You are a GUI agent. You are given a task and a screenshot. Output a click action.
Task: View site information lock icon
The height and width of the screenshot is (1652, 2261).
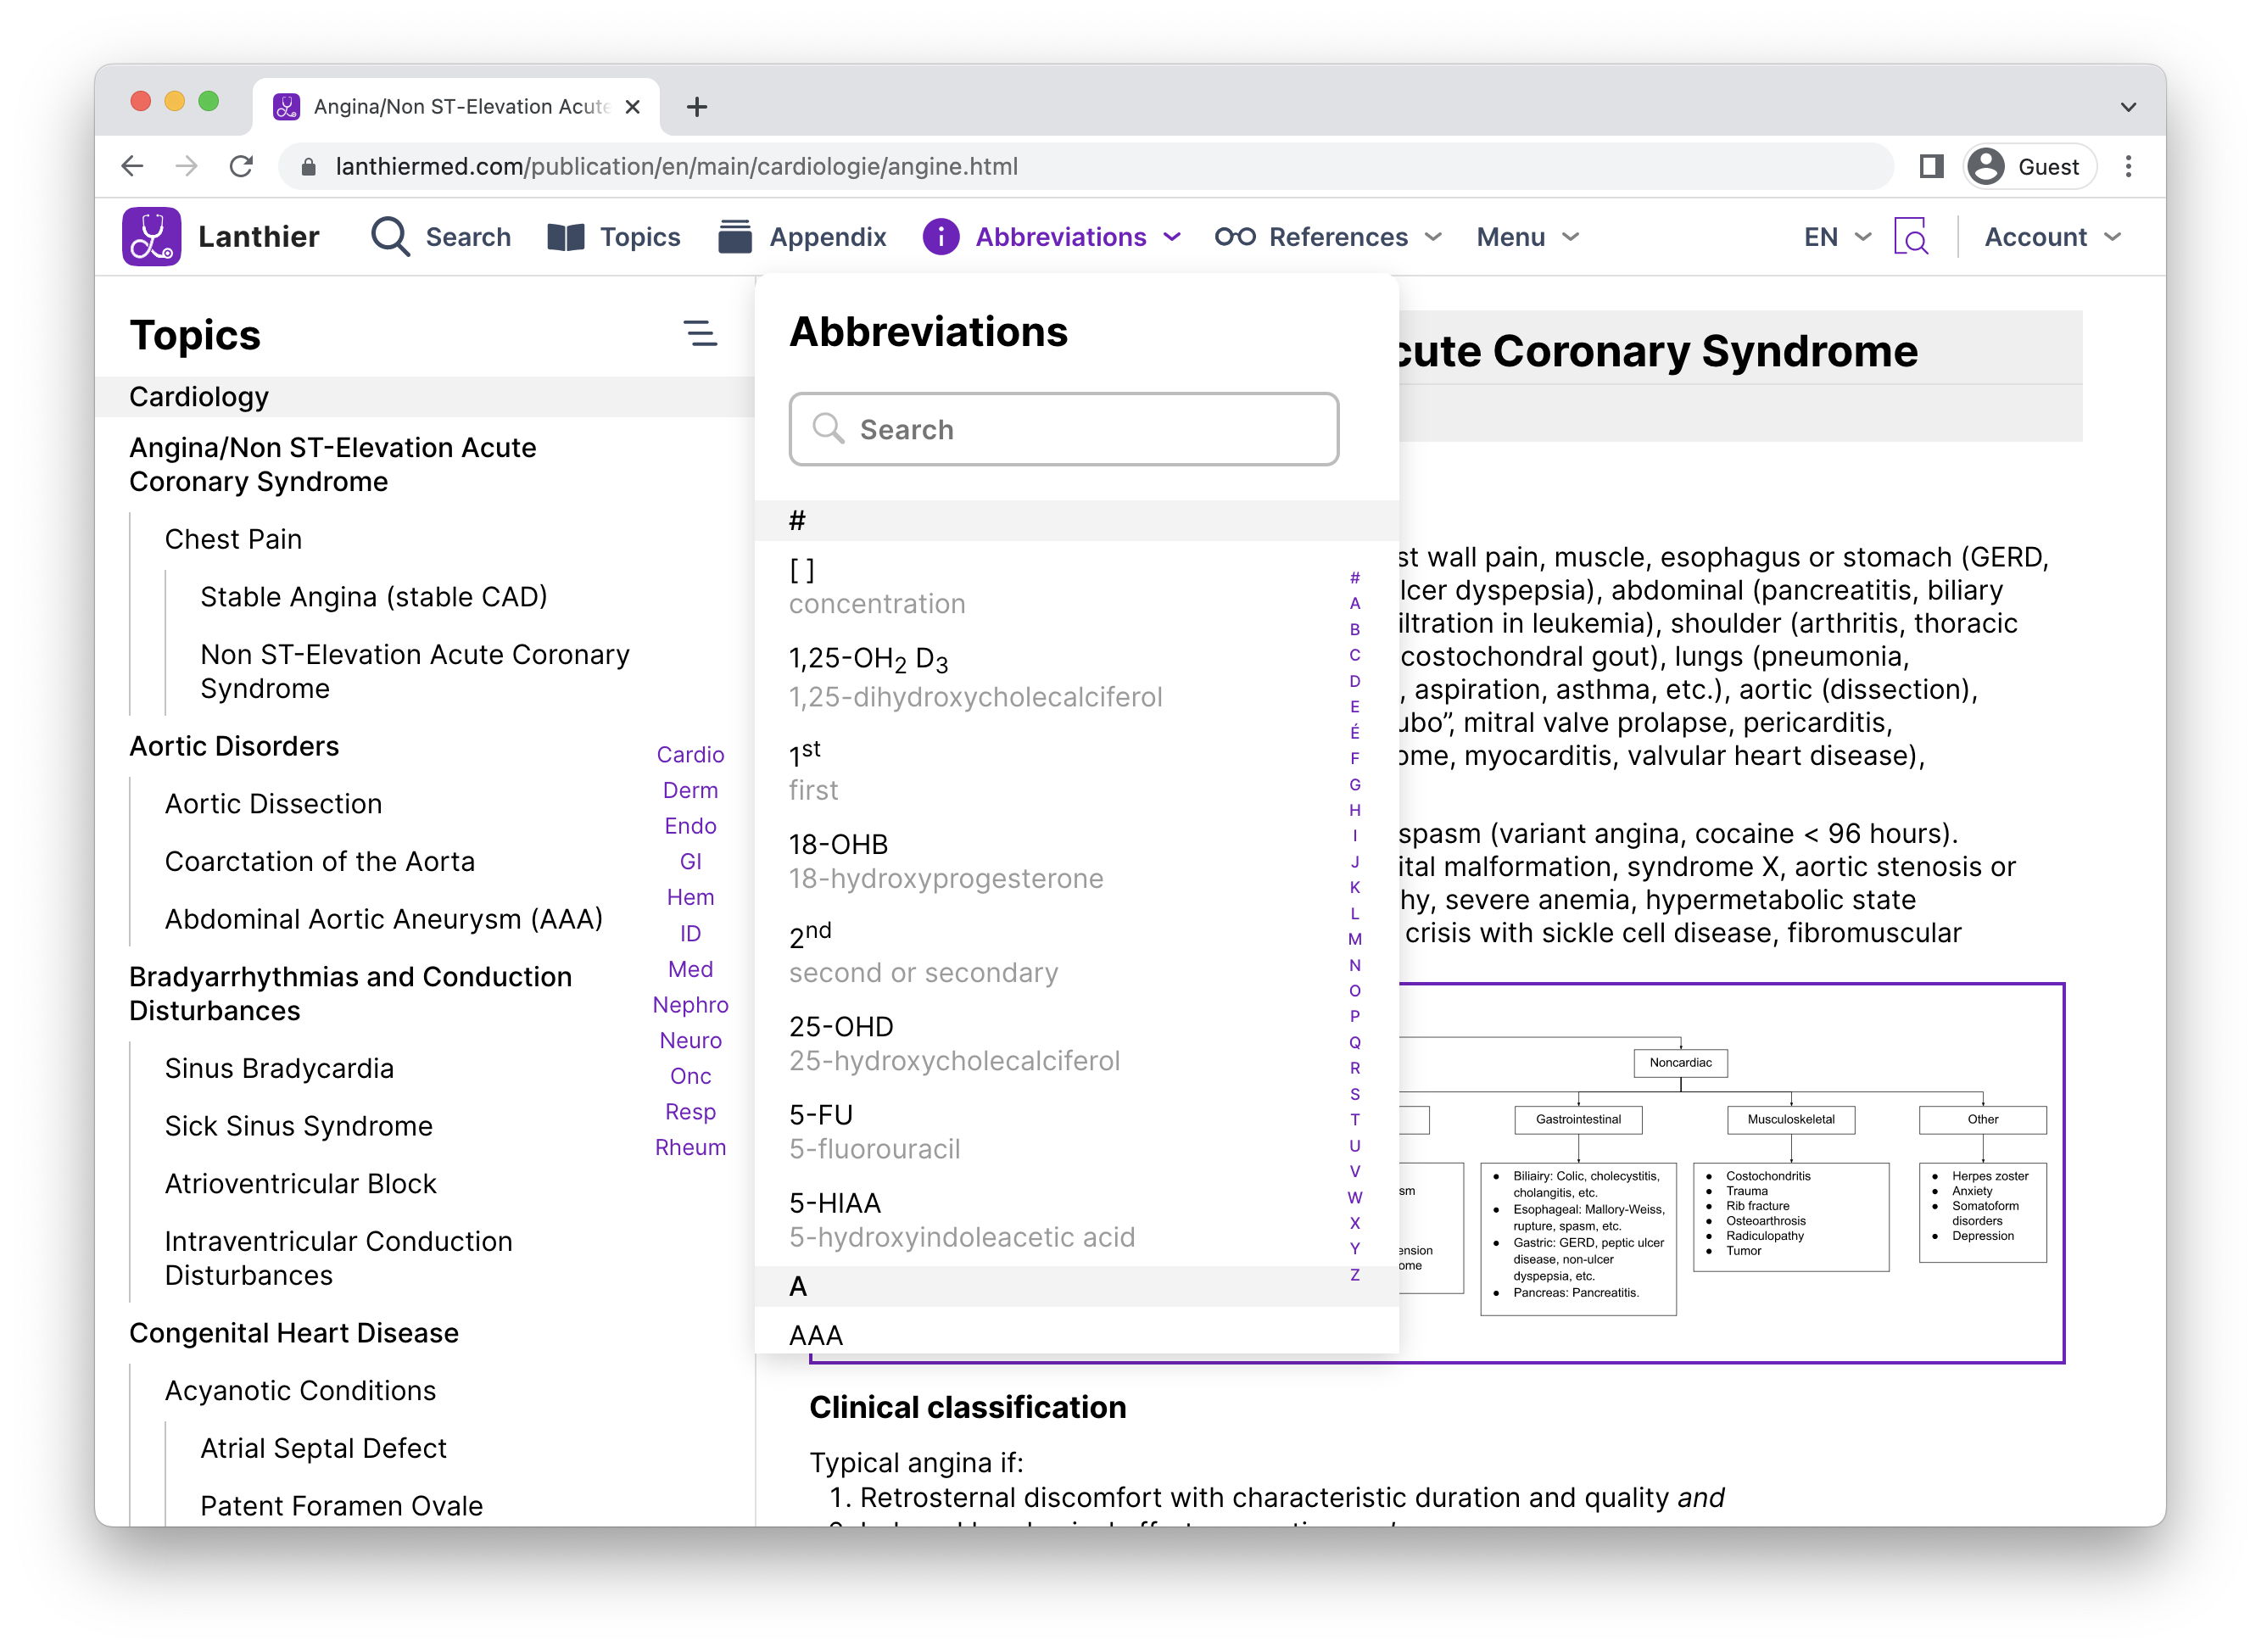pyautogui.click(x=309, y=166)
